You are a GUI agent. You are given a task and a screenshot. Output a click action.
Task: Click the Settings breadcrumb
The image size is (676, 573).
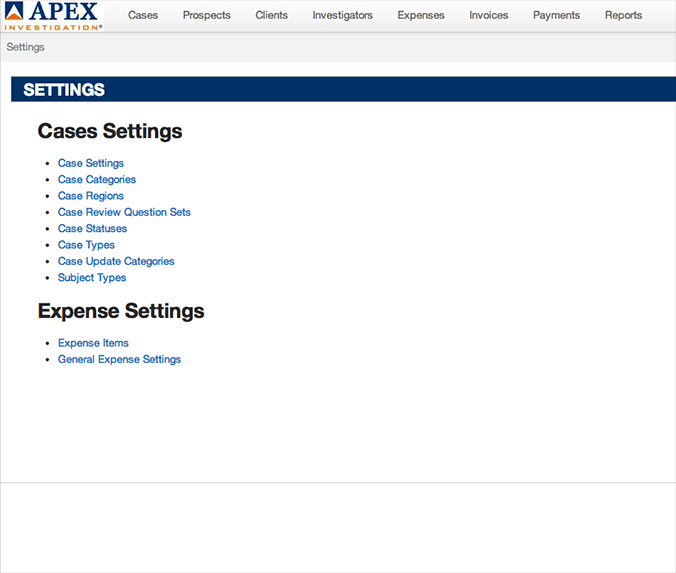tap(25, 47)
